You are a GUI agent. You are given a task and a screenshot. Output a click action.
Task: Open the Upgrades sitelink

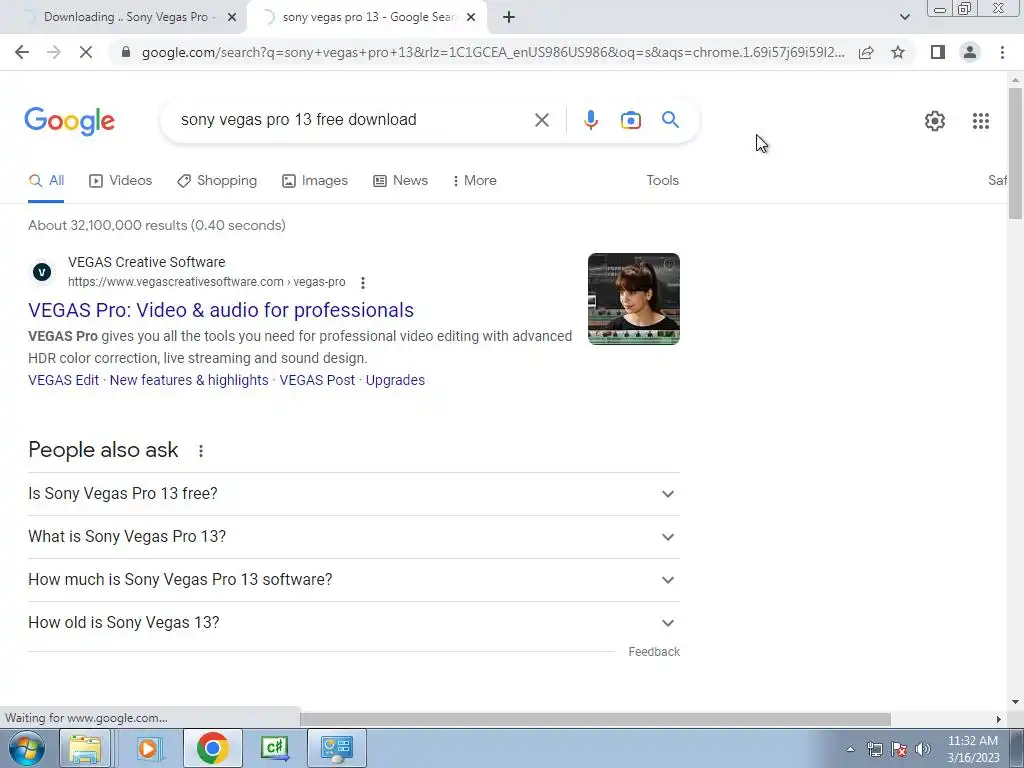click(x=395, y=380)
